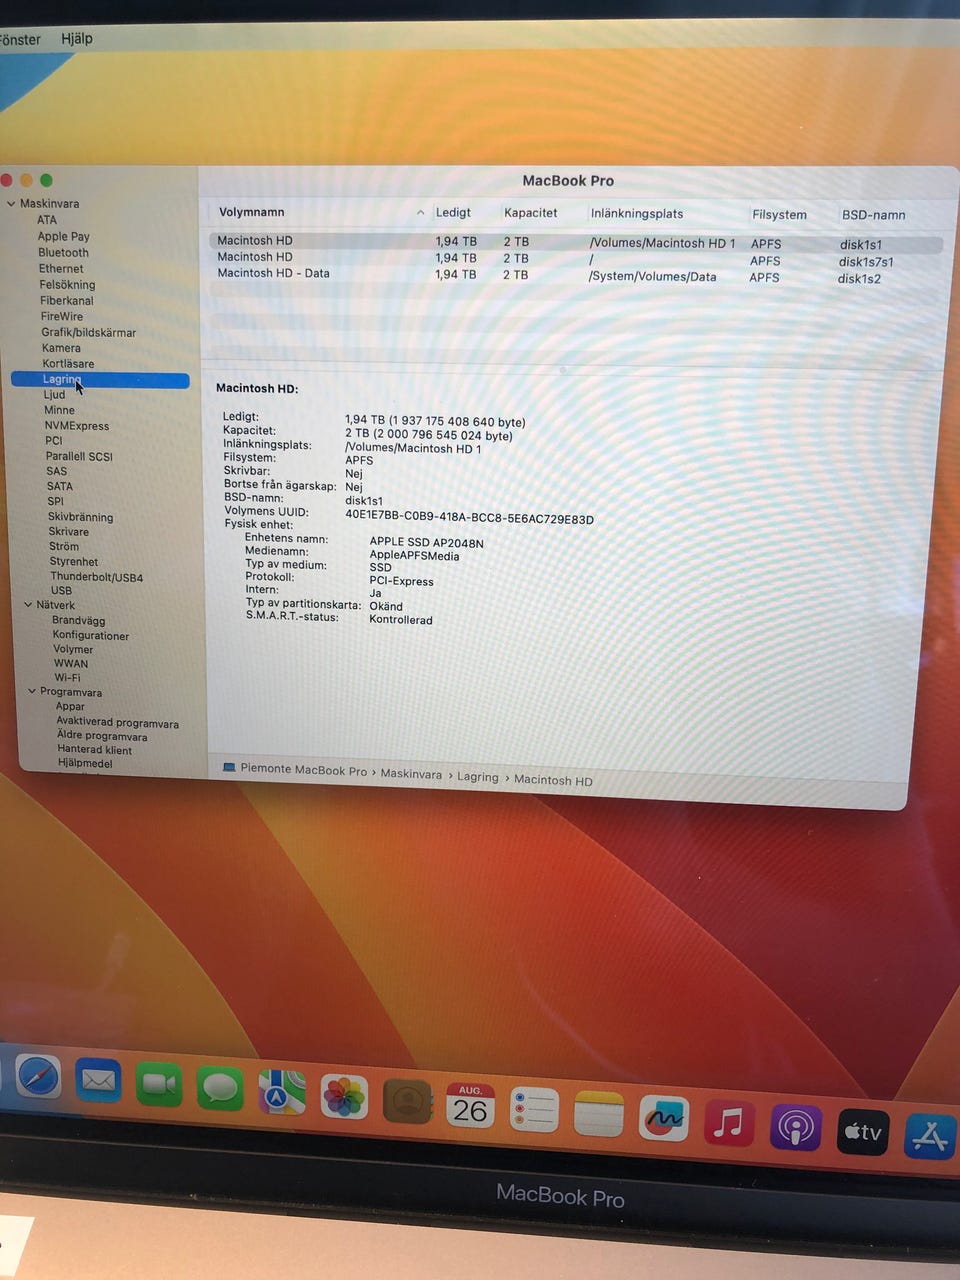Open the Calendar icon showing 26
Image resolution: width=960 pixels, height=1280 pixels.
pyautogui.click(x=470, y=1106)
